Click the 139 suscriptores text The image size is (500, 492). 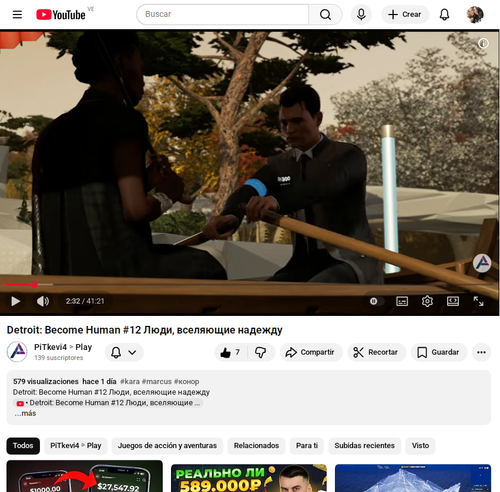(59, 358)
